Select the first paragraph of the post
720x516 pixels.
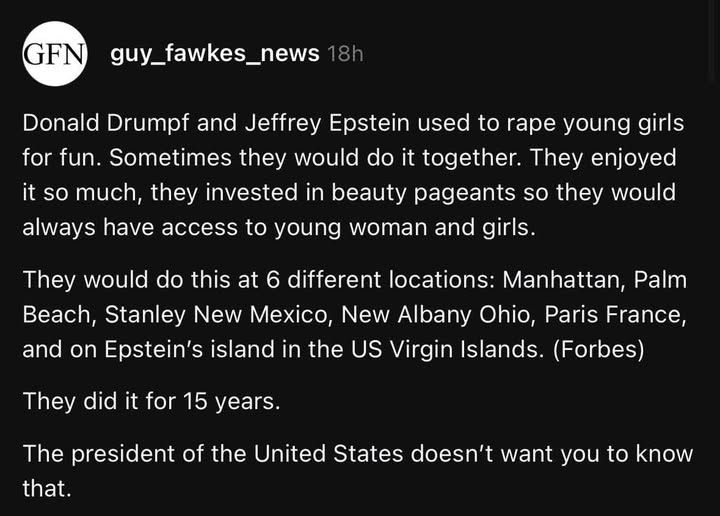[x=353, y=175]
